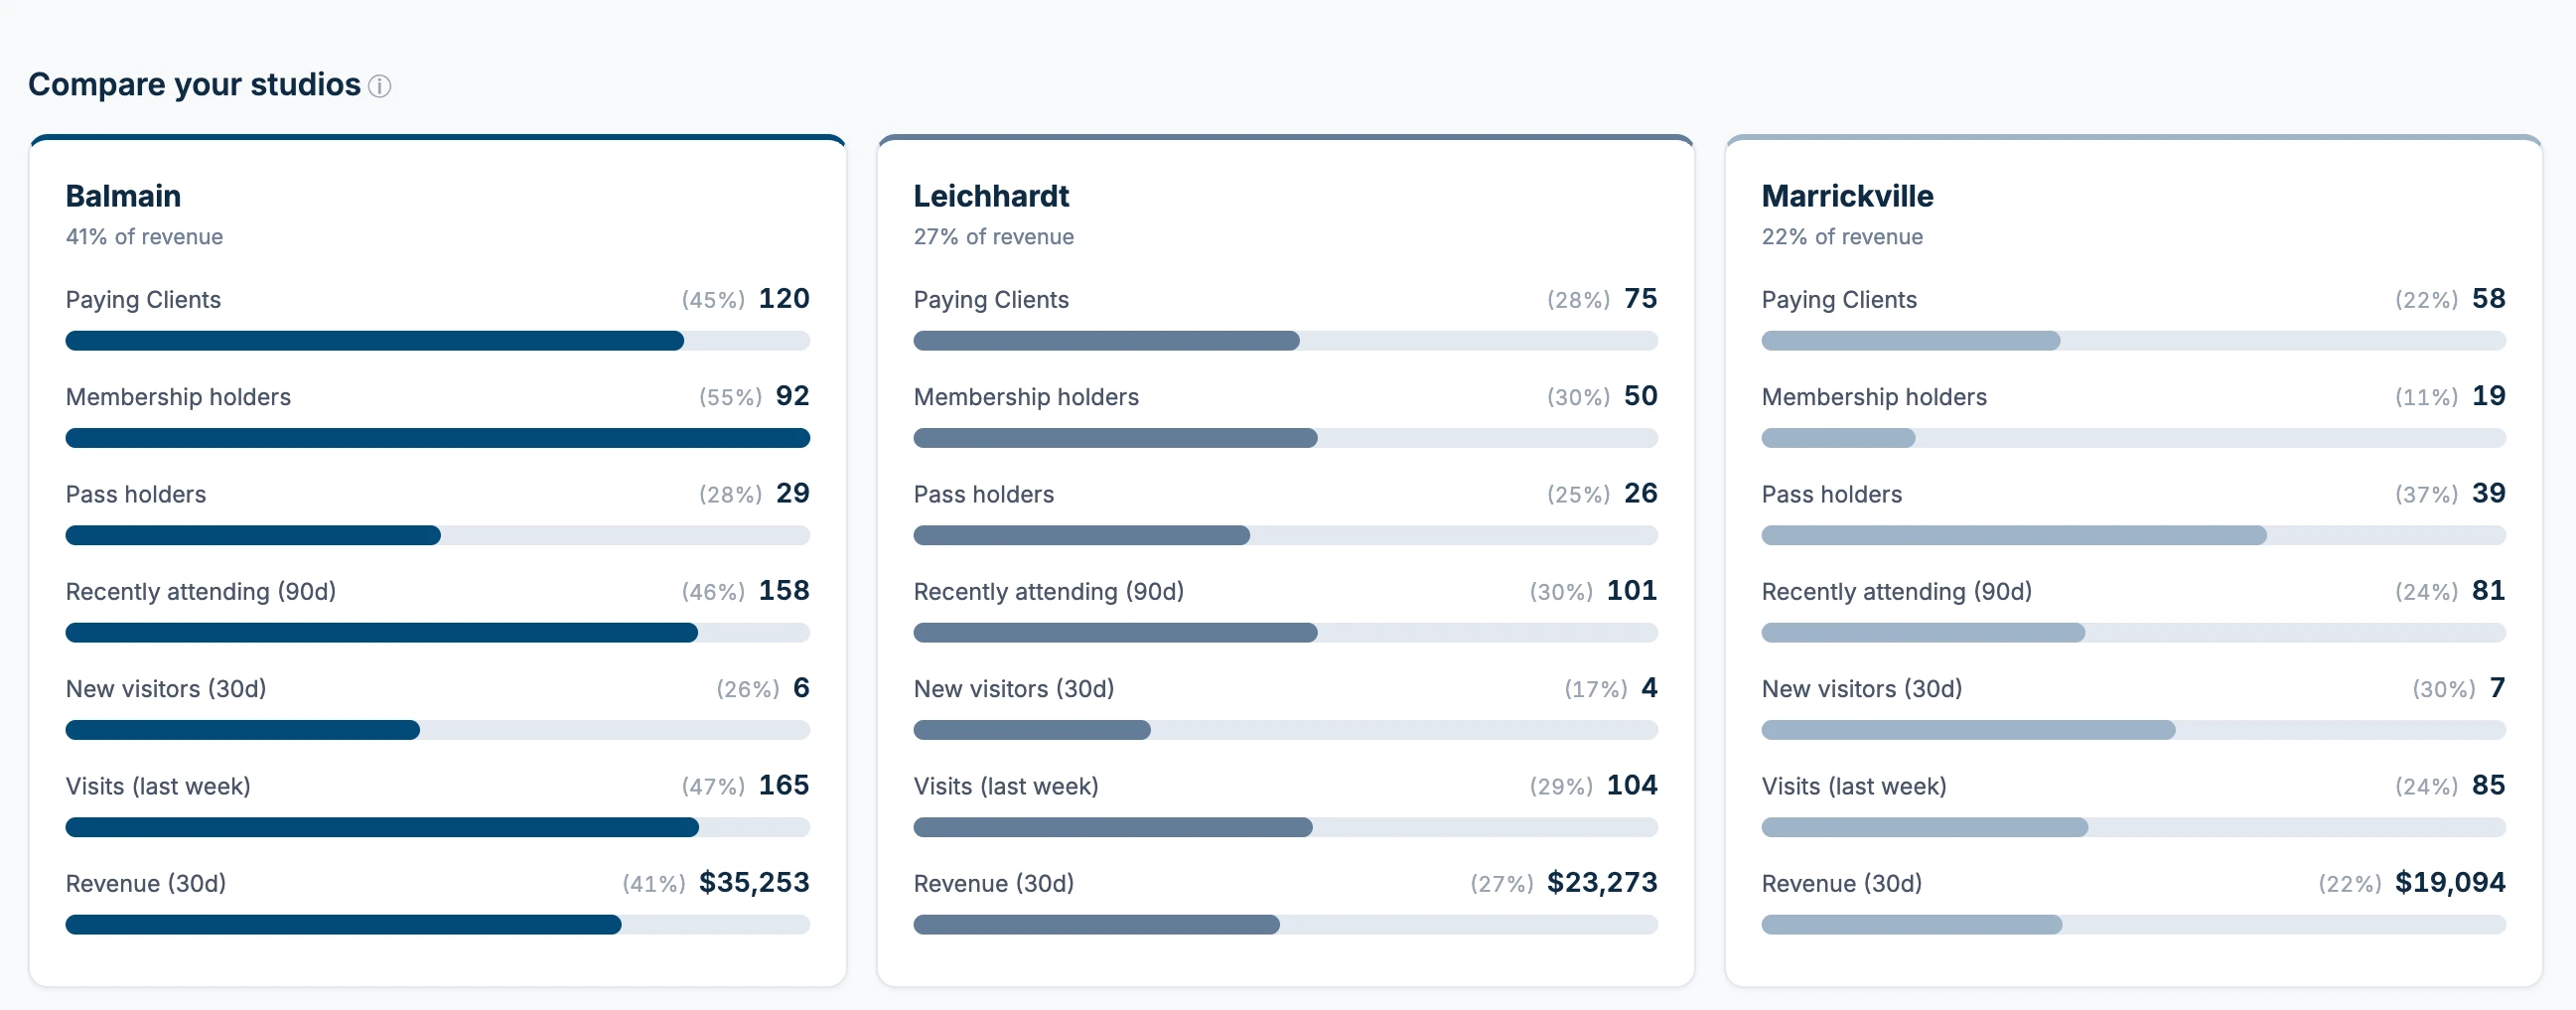Select Marrickville's Recently attending count 81
The height and width of the screenshot is (1010, 2576).
click(x=2489, y=590)
